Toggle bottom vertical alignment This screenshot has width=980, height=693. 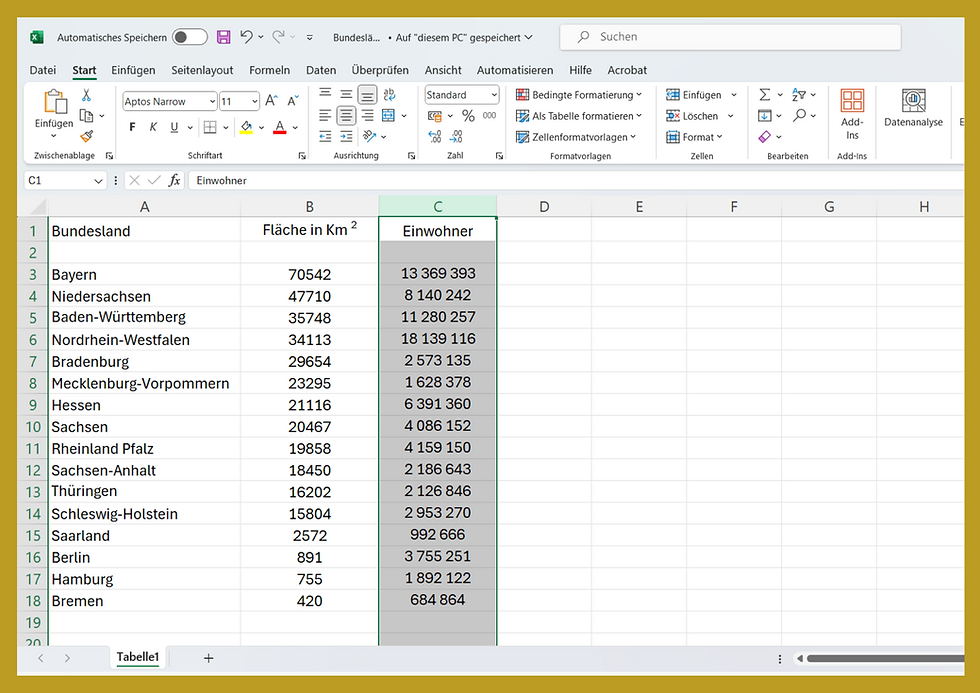pyautogui.click(x=368, y=94)
